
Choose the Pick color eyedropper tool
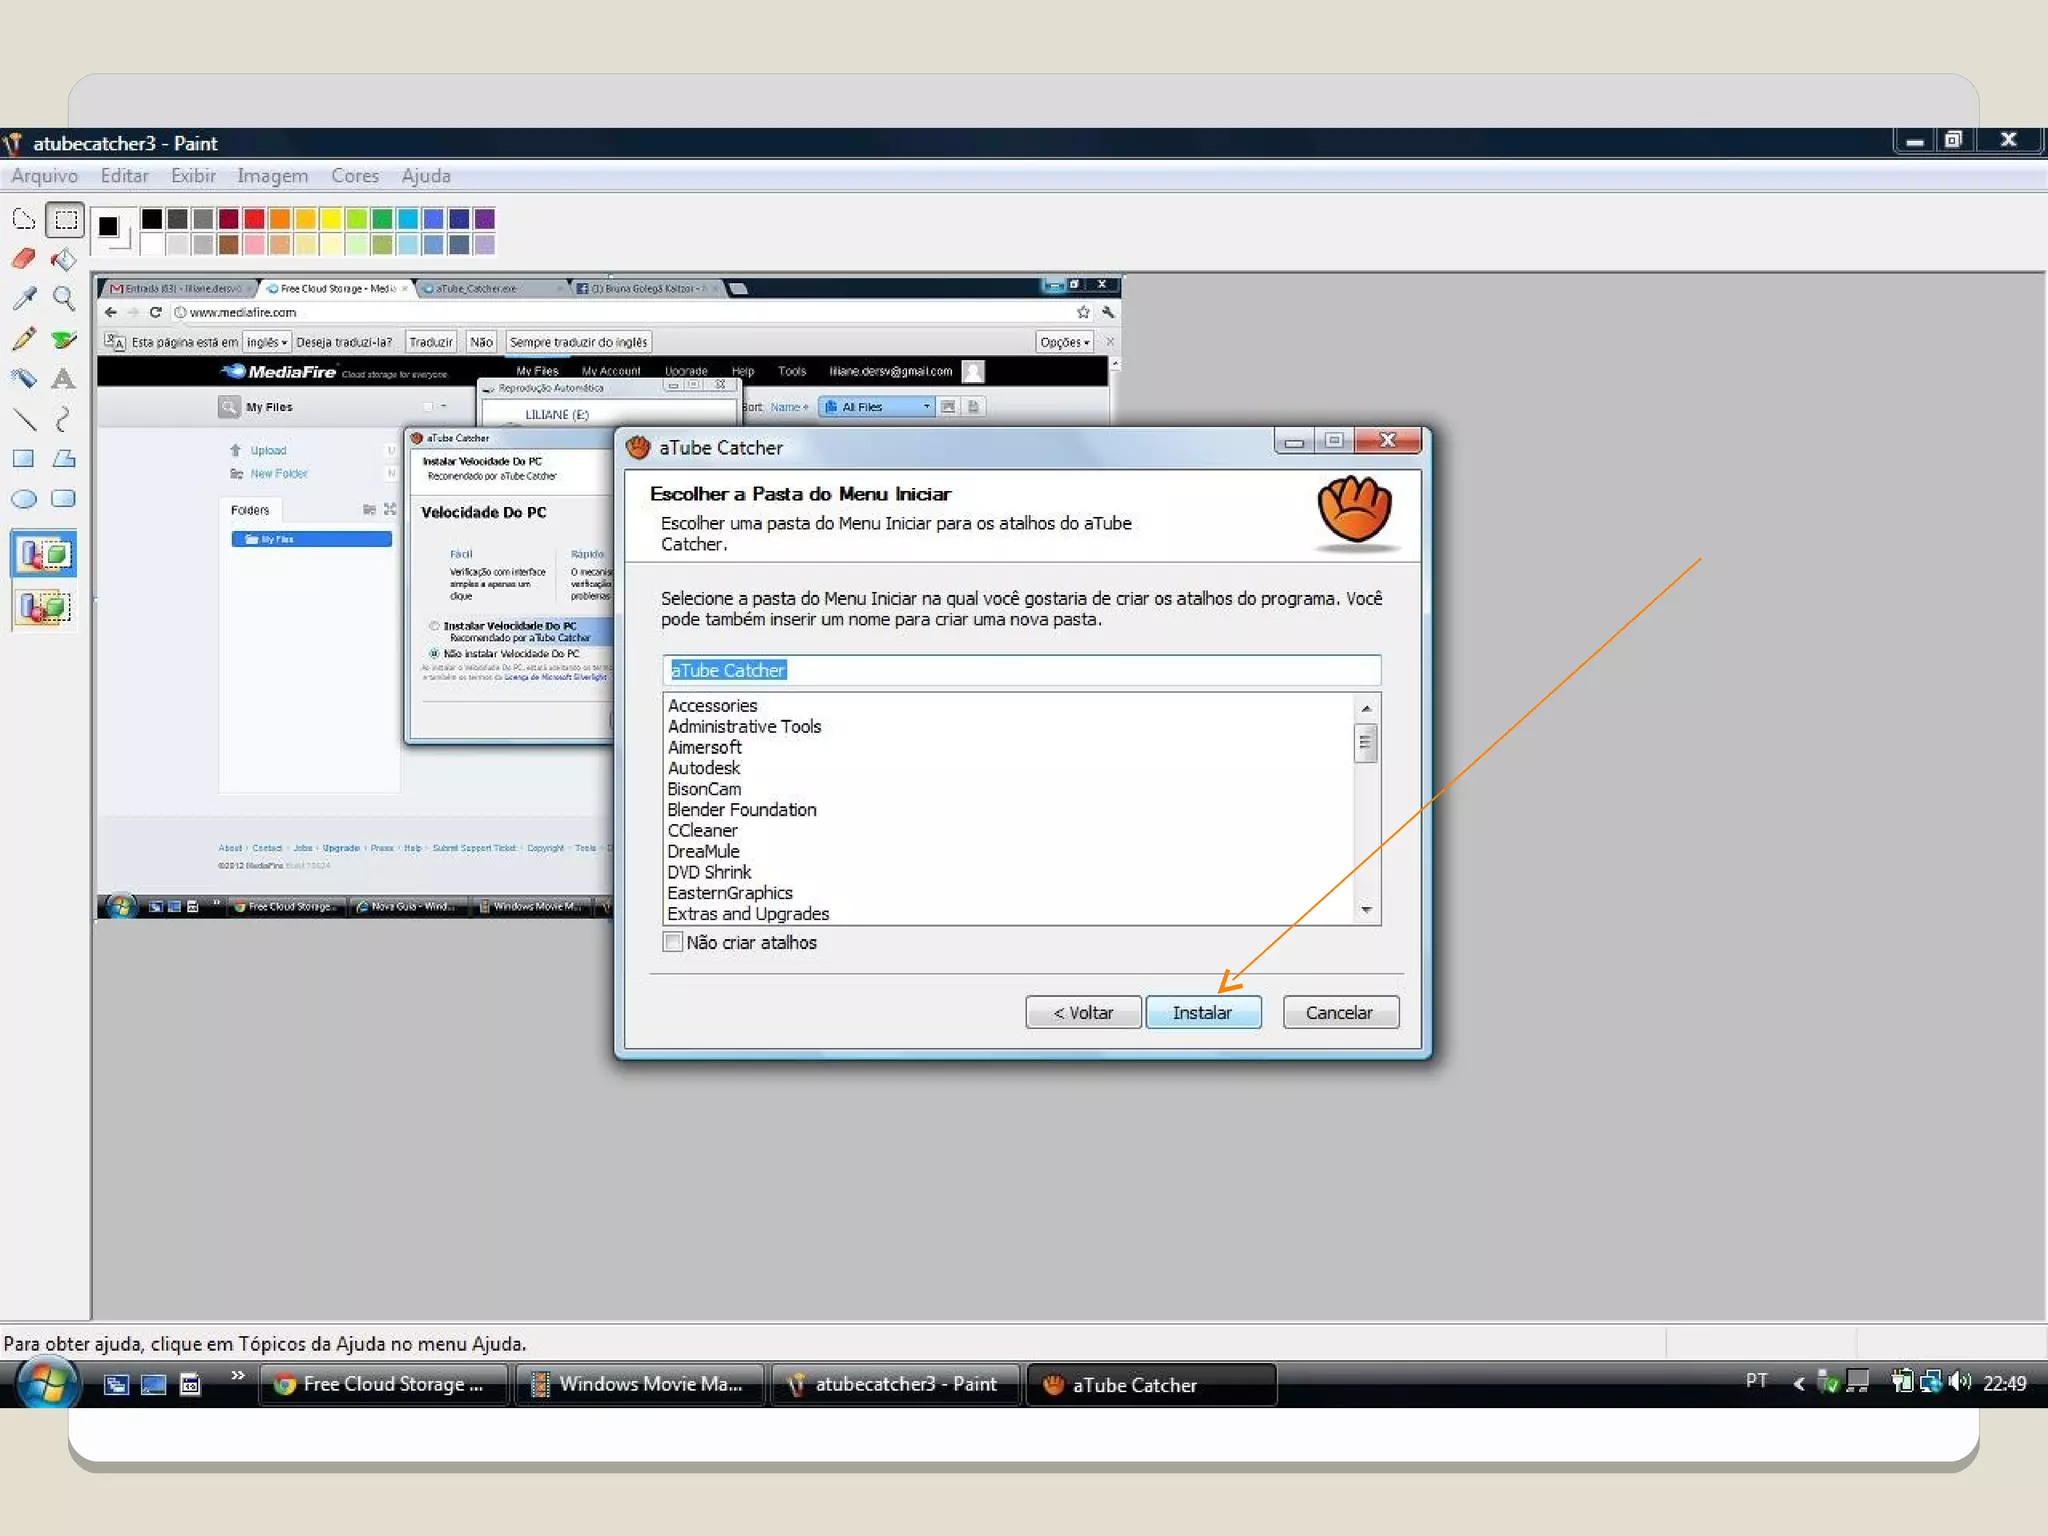pos(23,298)
